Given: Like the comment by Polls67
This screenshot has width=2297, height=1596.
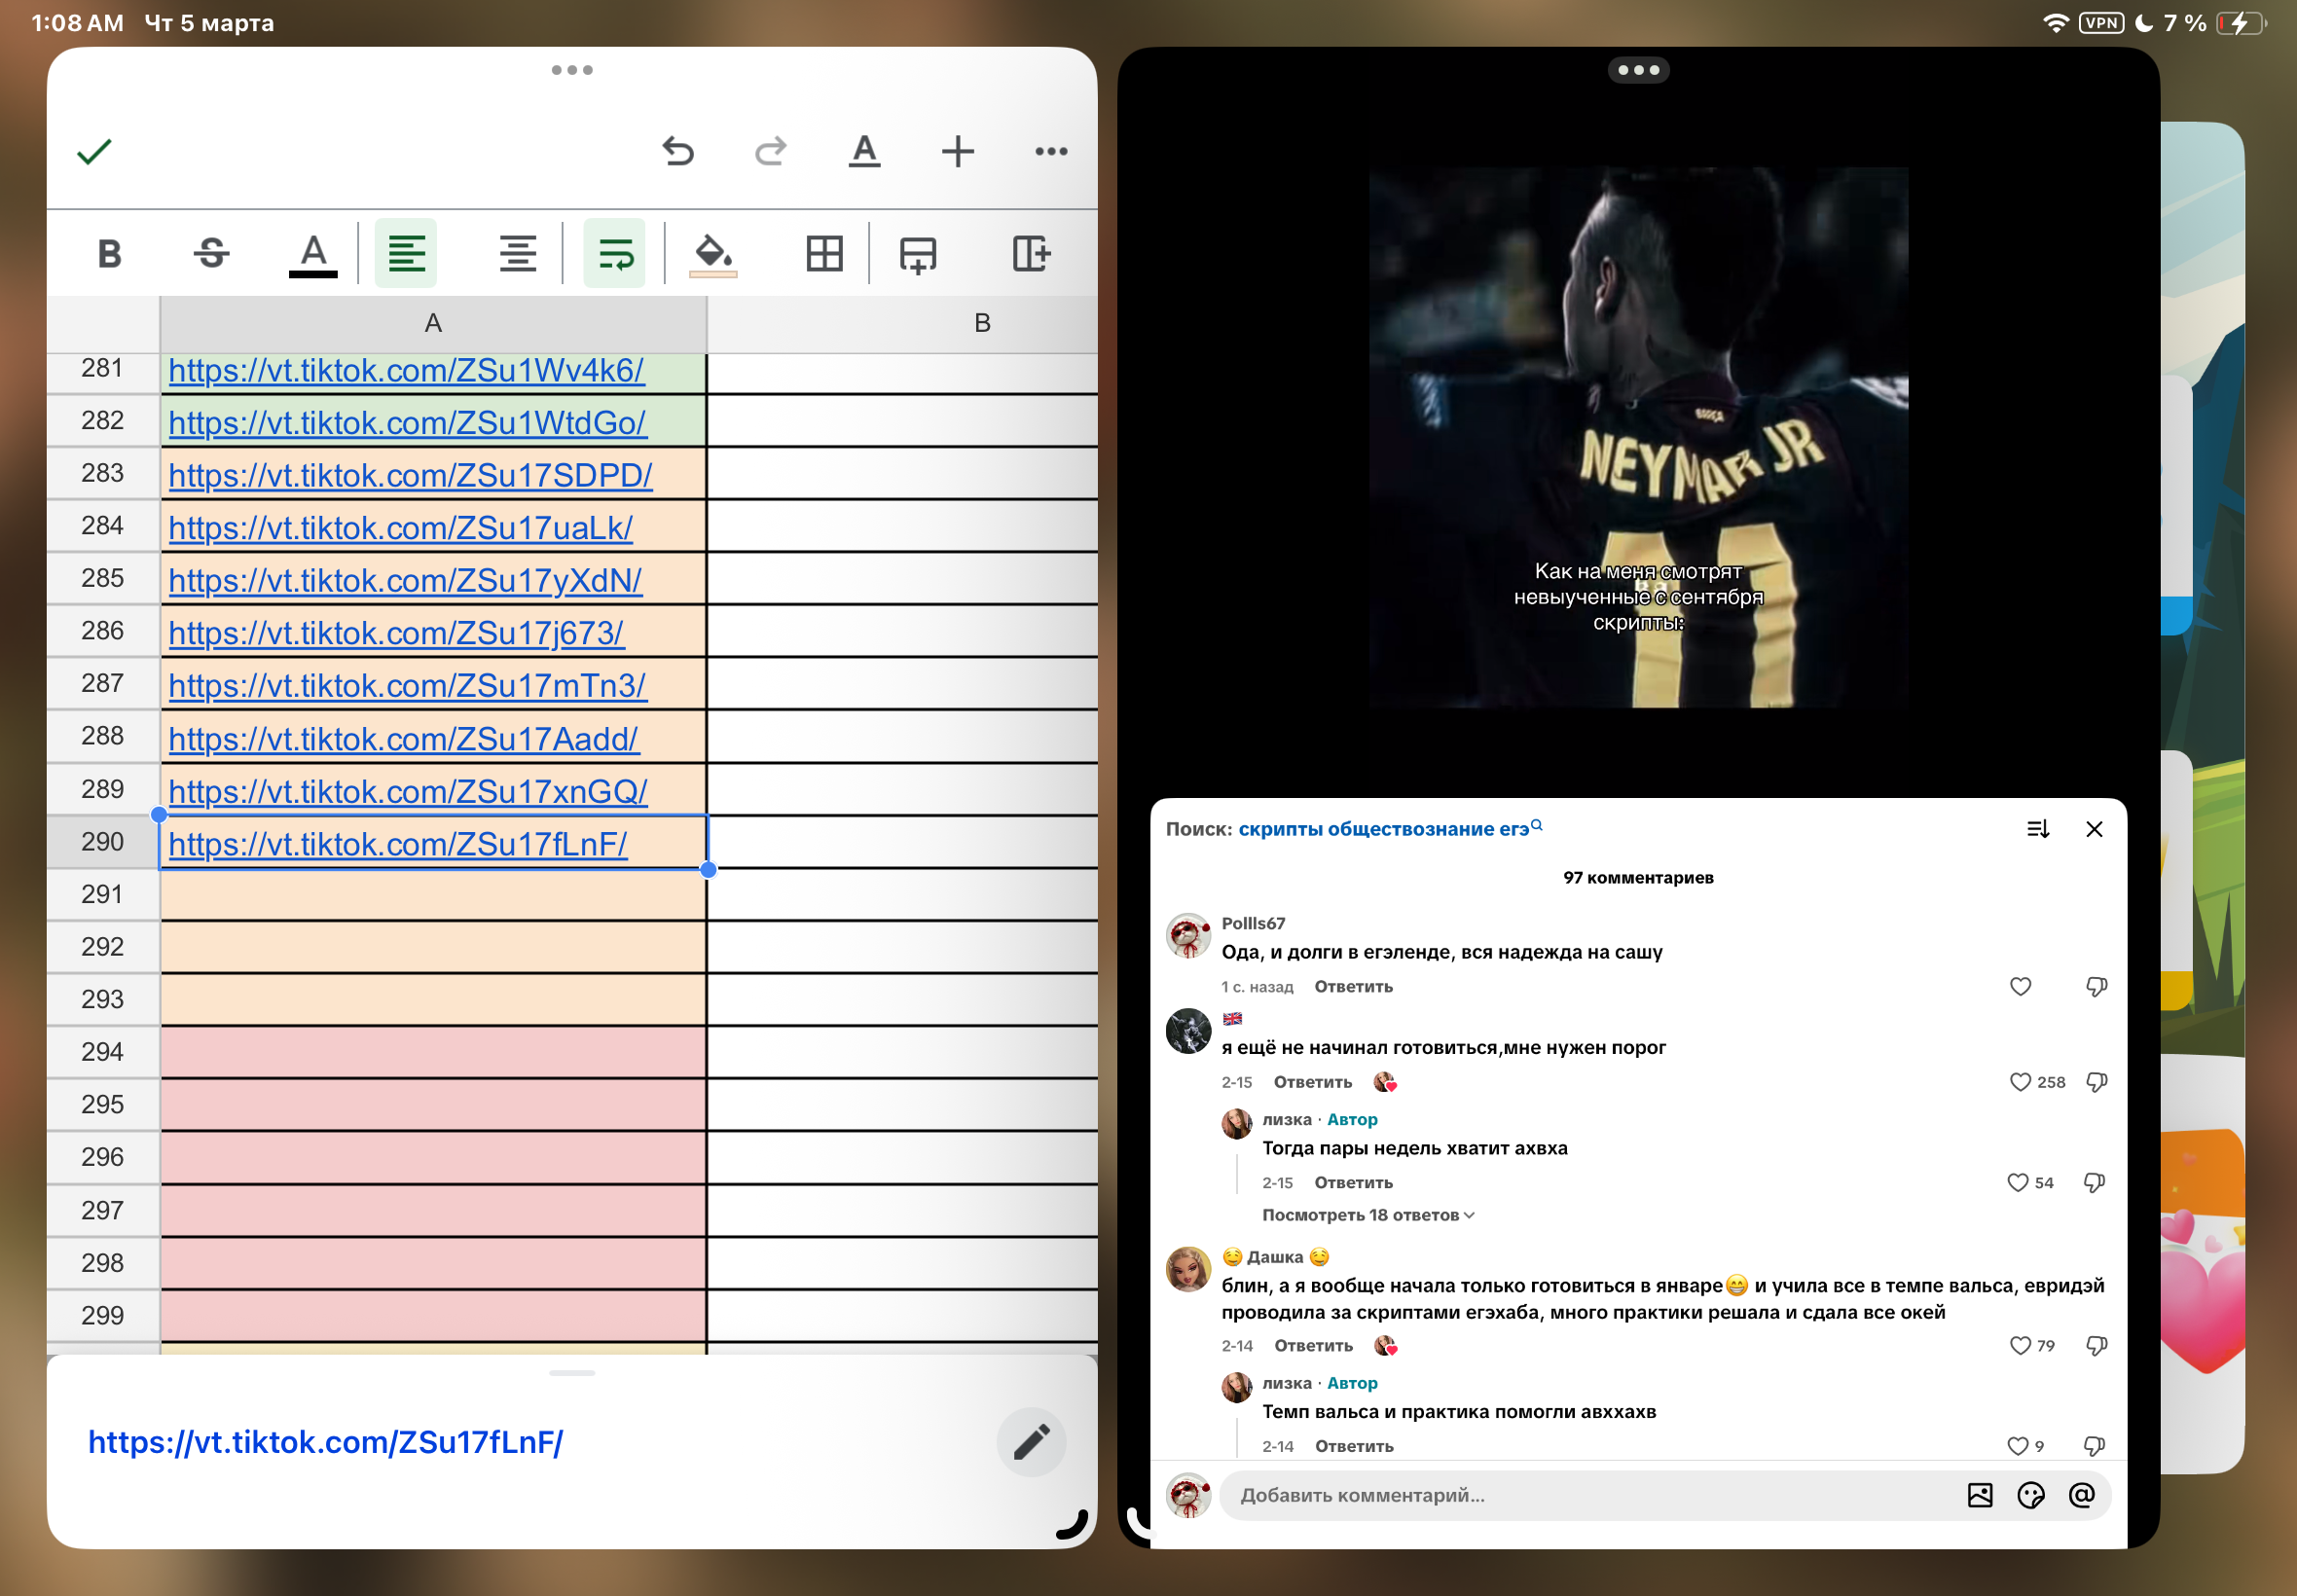Looking at the screenshot, I should pyautogui.click(x=2020, y=987).
